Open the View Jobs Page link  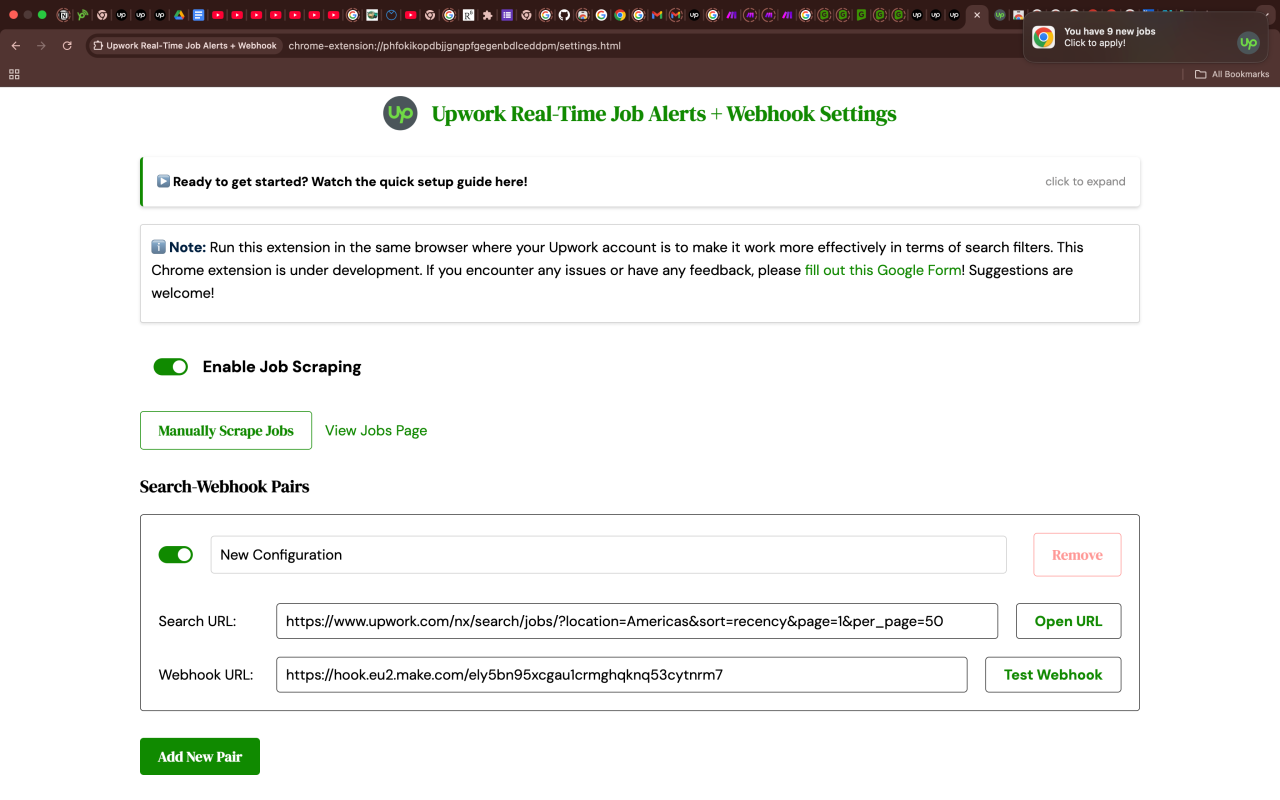point(376,431)
